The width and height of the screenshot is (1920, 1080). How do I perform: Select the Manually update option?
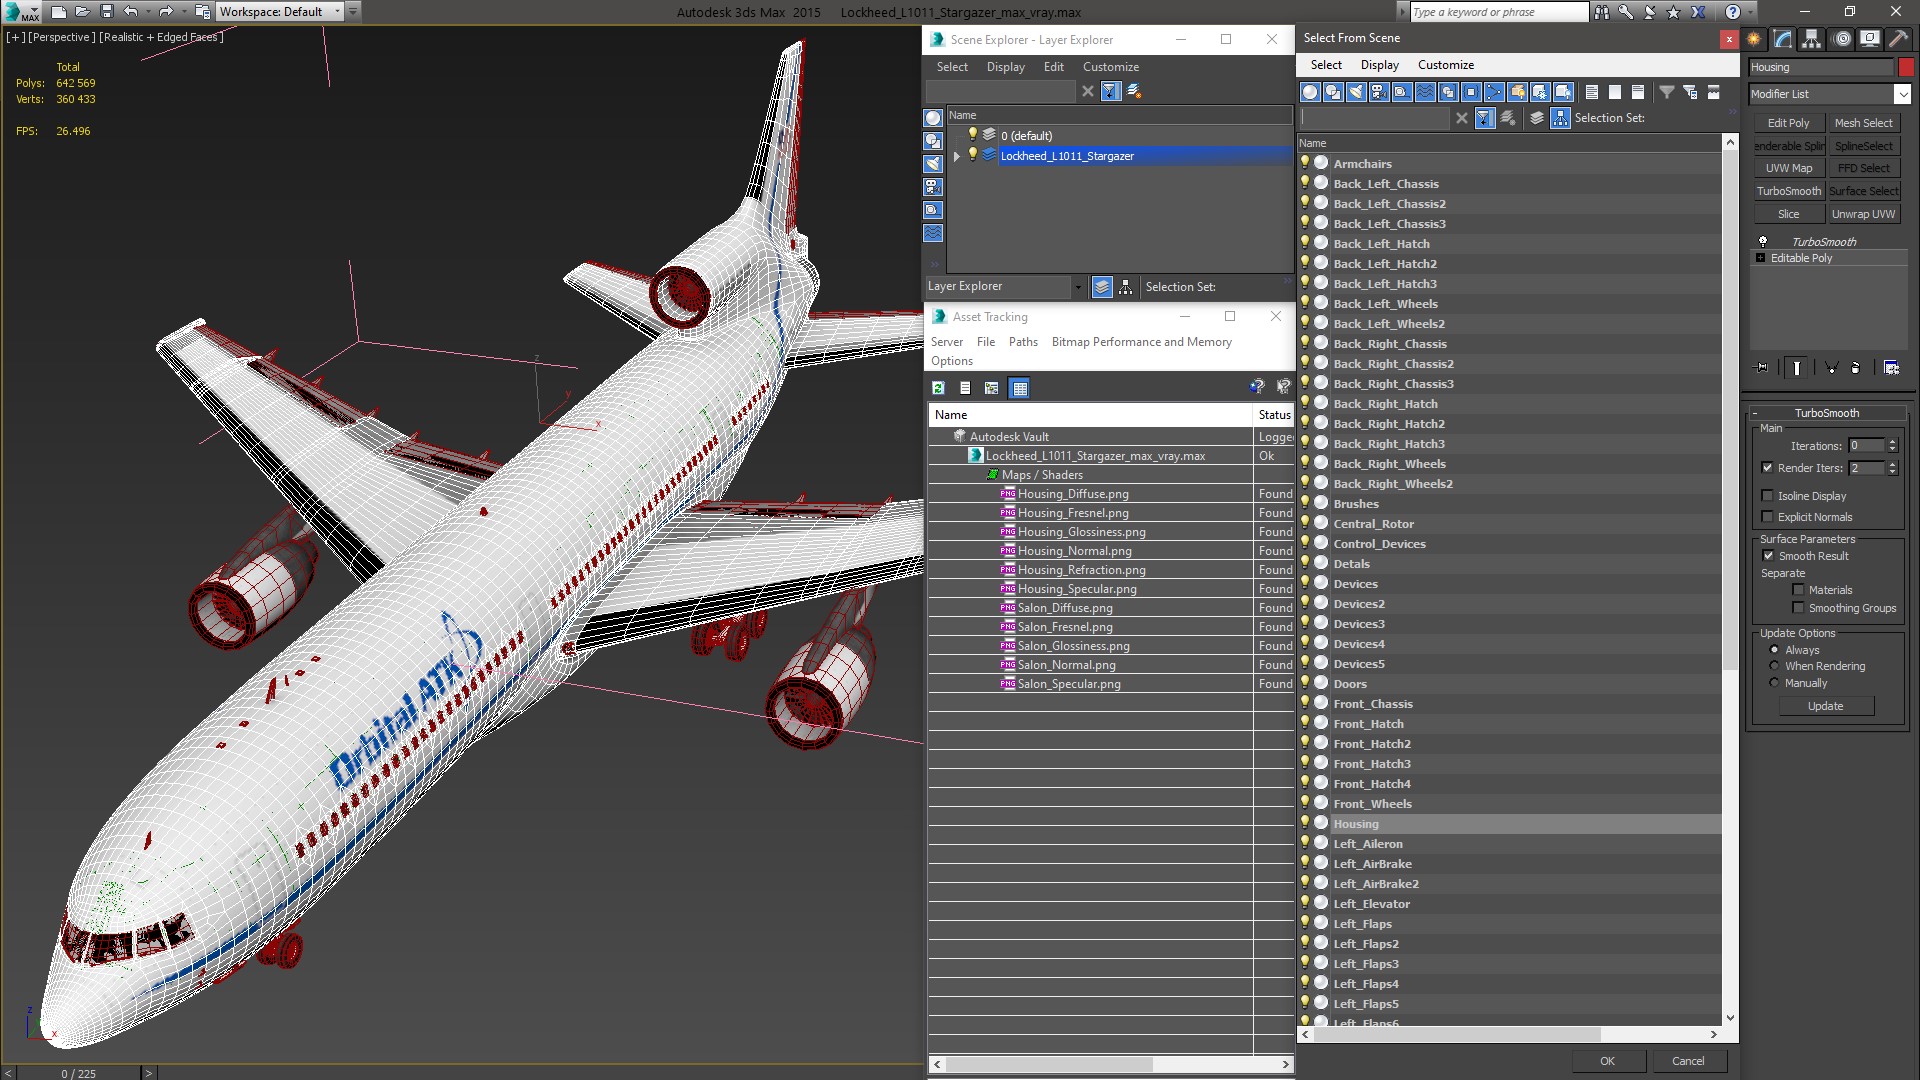1775,683
